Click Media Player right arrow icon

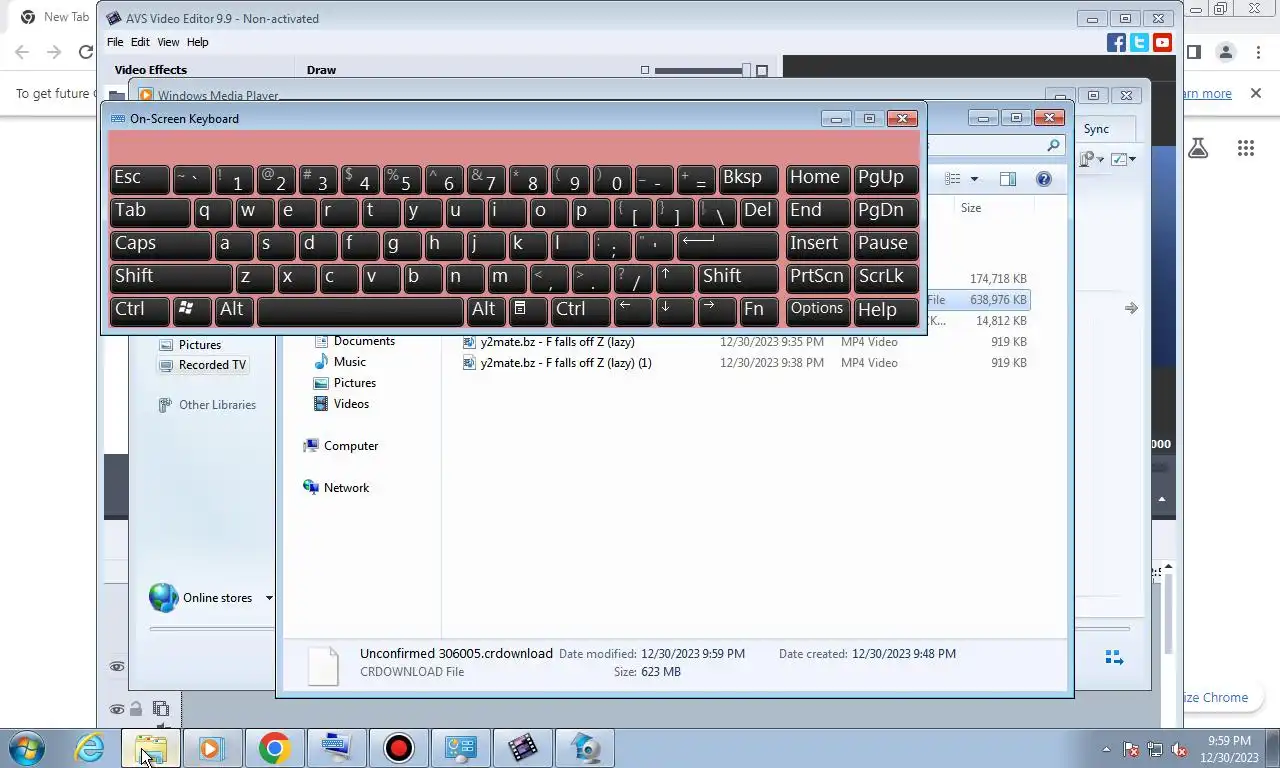pos(1131,308)
